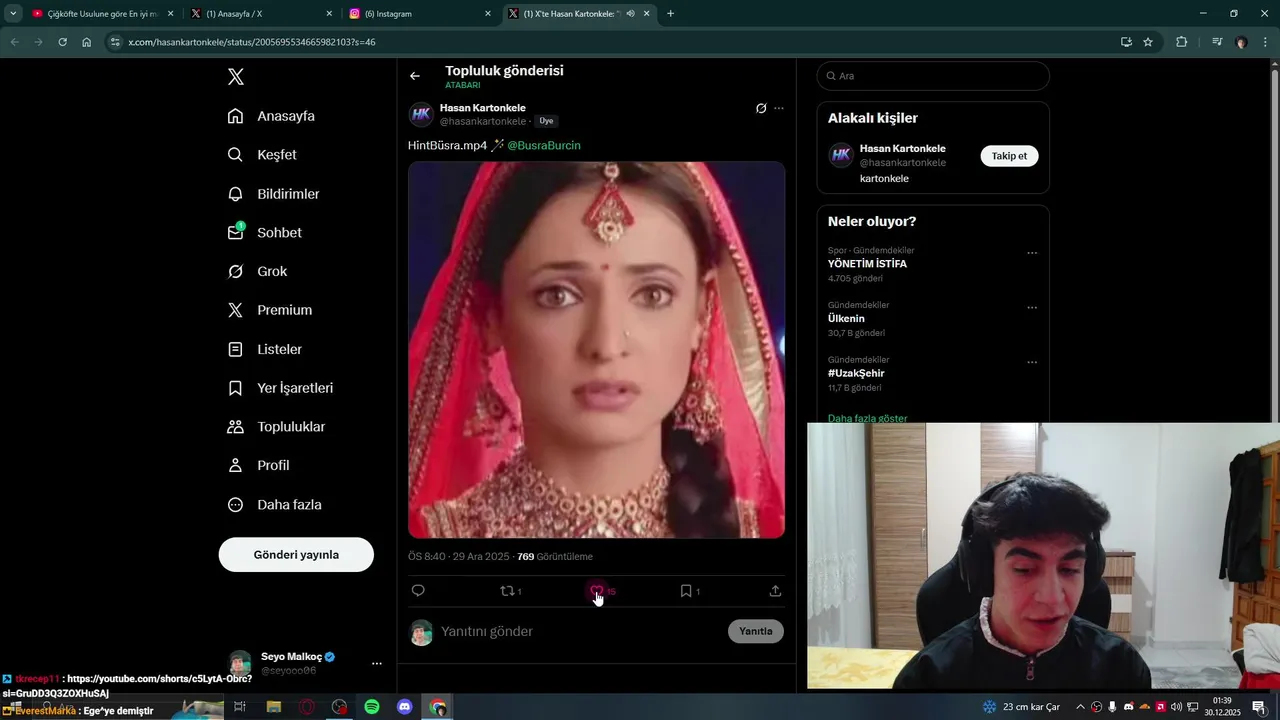Open Hasan Kartonkele author avatar
This screenshot has width=1280, height=720.
pyautogui.click(x=421, y=114)
